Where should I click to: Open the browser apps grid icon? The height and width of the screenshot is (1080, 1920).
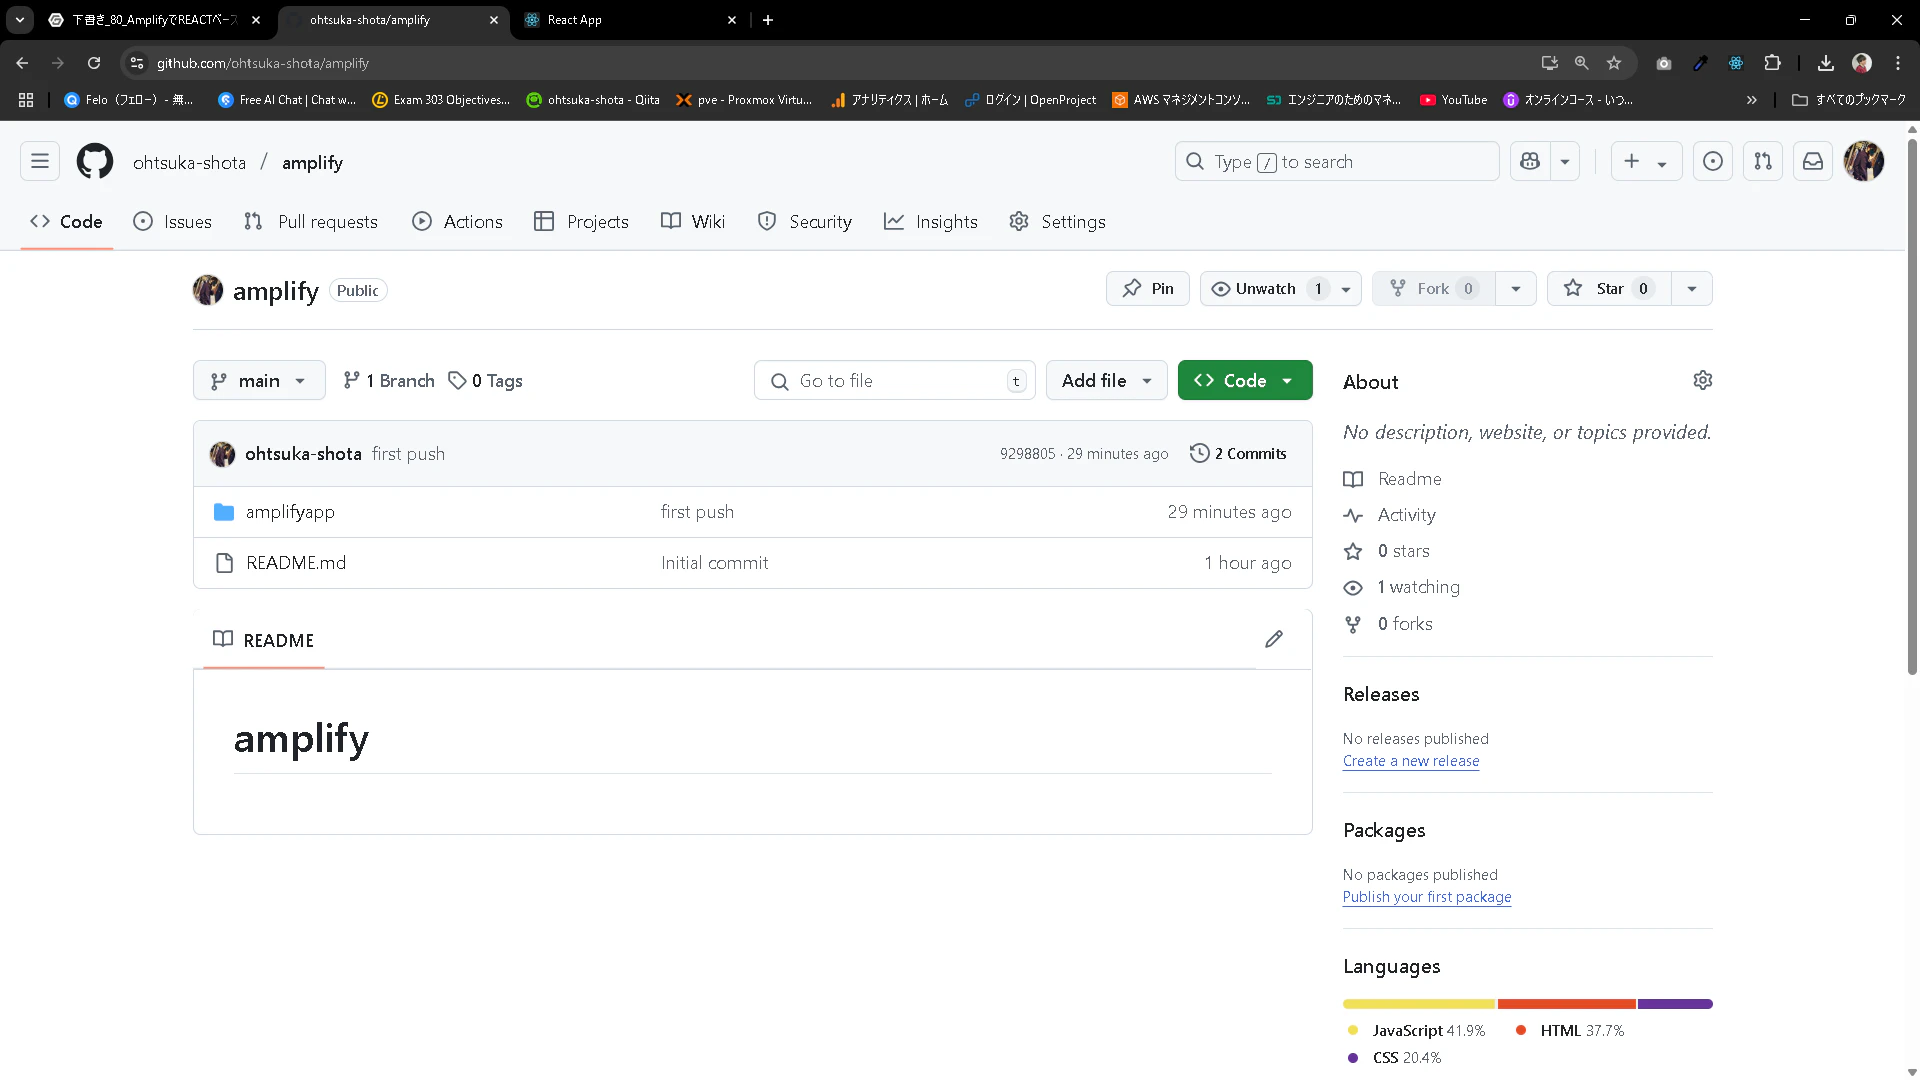coord(26,100)
